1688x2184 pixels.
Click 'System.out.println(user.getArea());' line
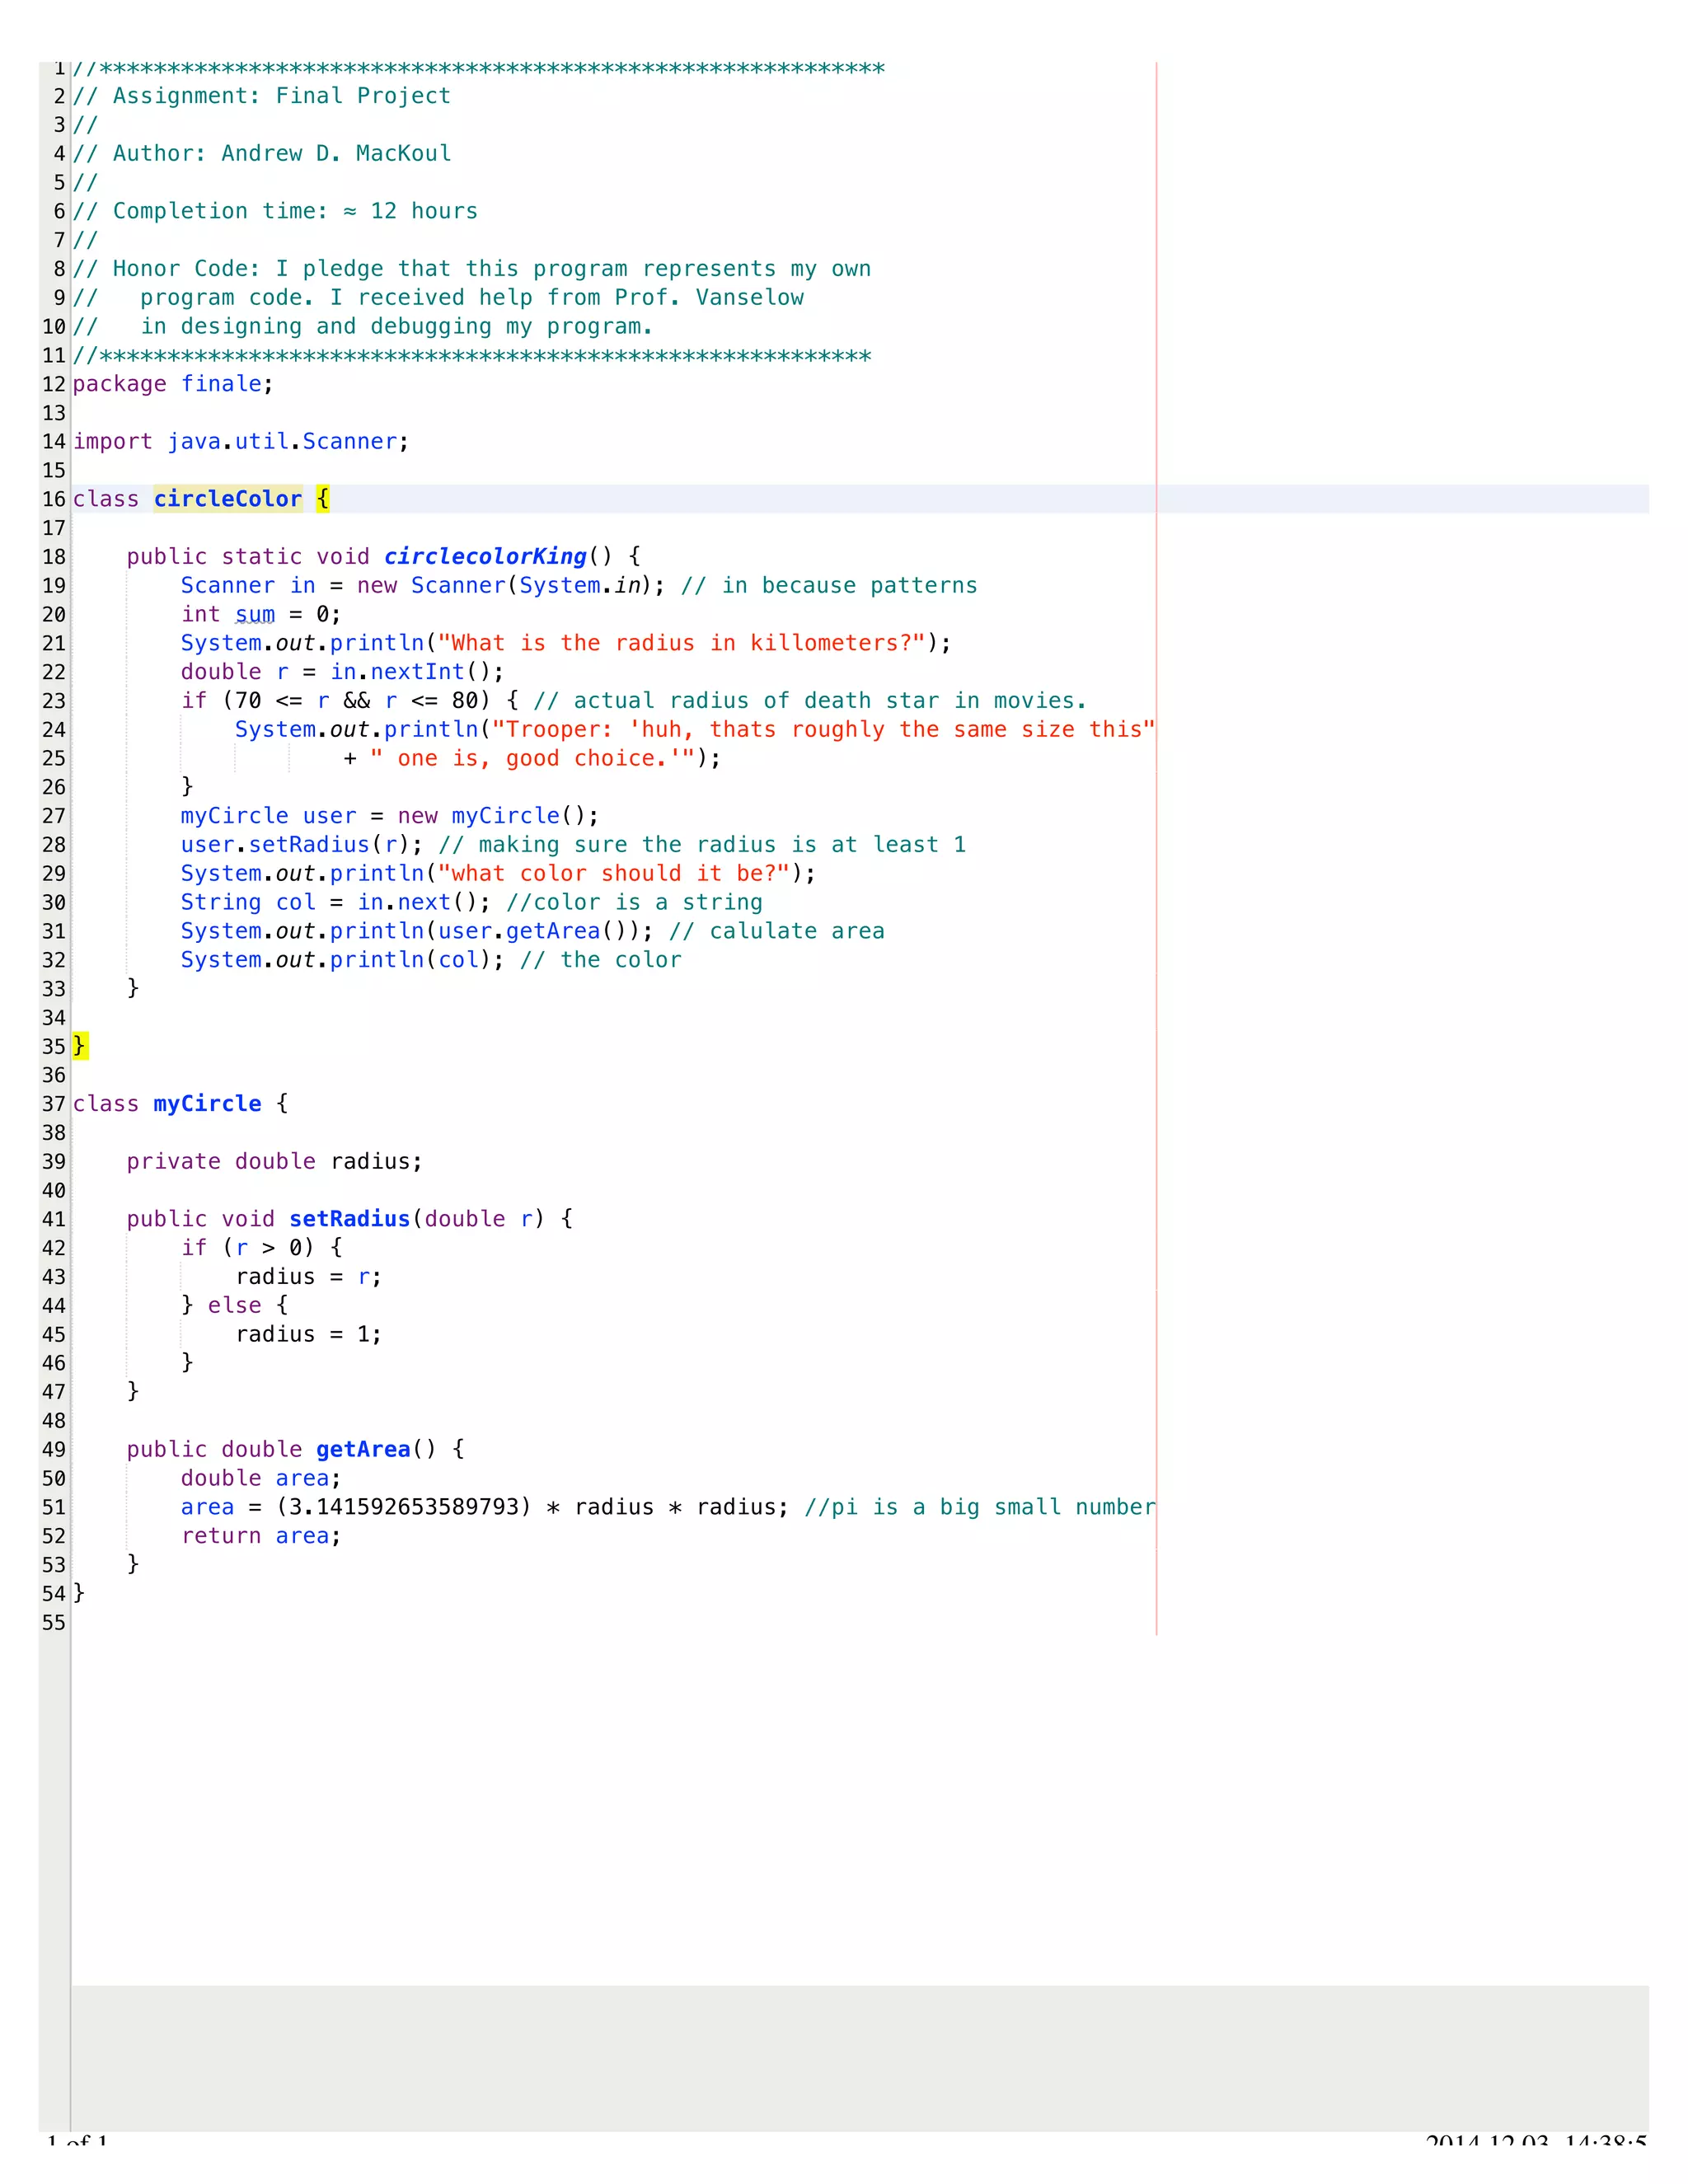pyautogui.click(x=416, y=931)
